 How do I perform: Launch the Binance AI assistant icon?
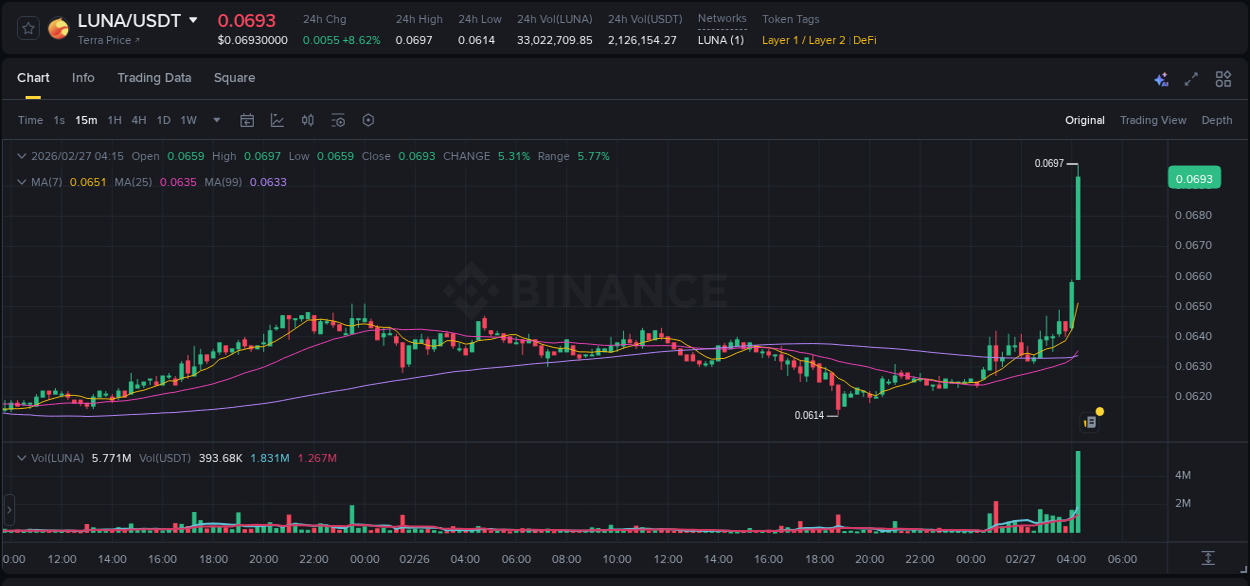[1160, 78]
